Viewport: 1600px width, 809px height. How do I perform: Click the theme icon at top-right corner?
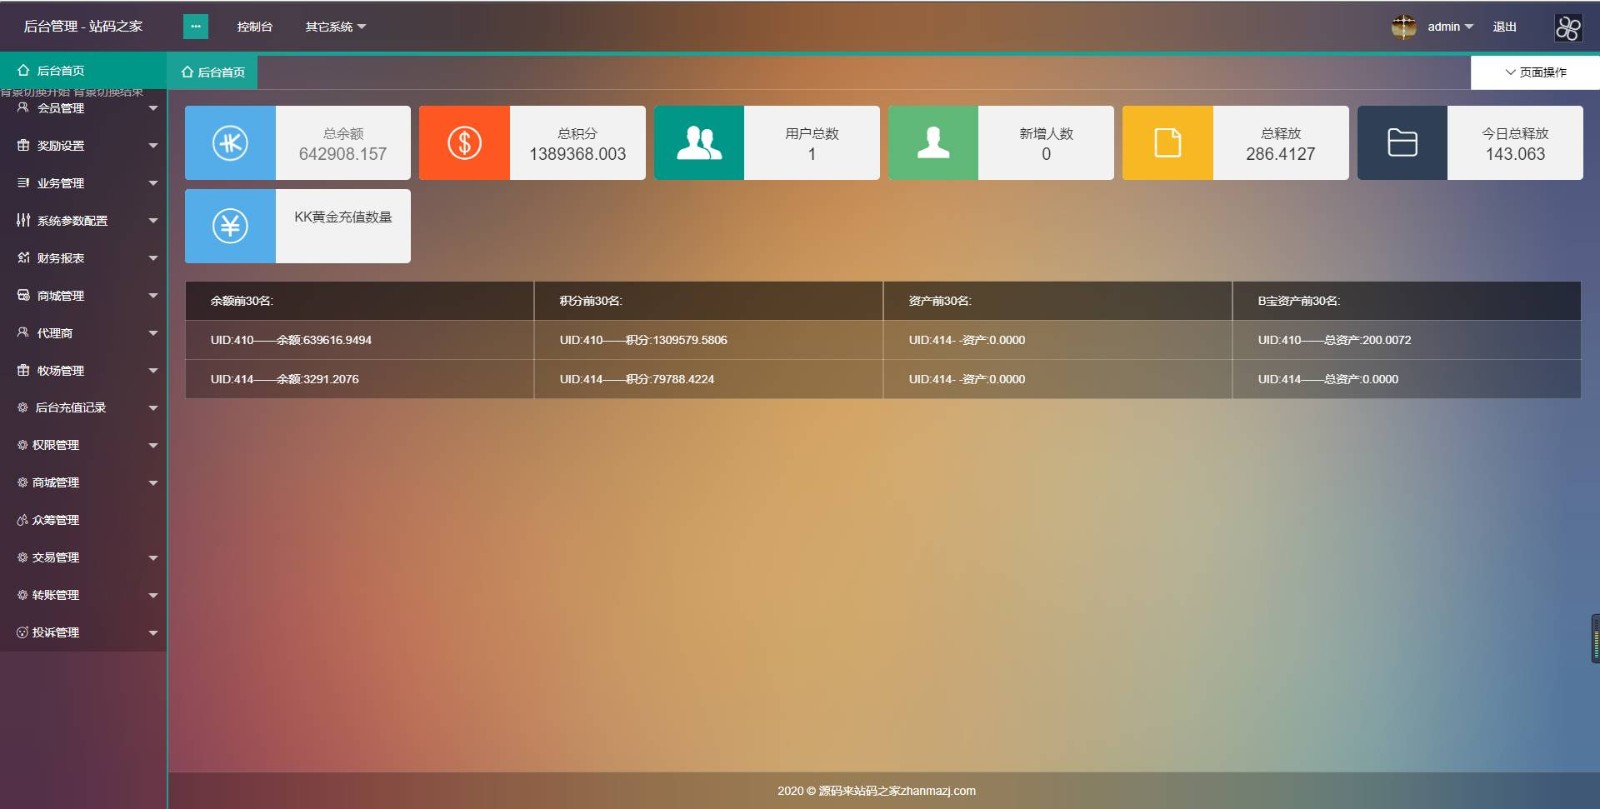click(x=1568, y=28)
